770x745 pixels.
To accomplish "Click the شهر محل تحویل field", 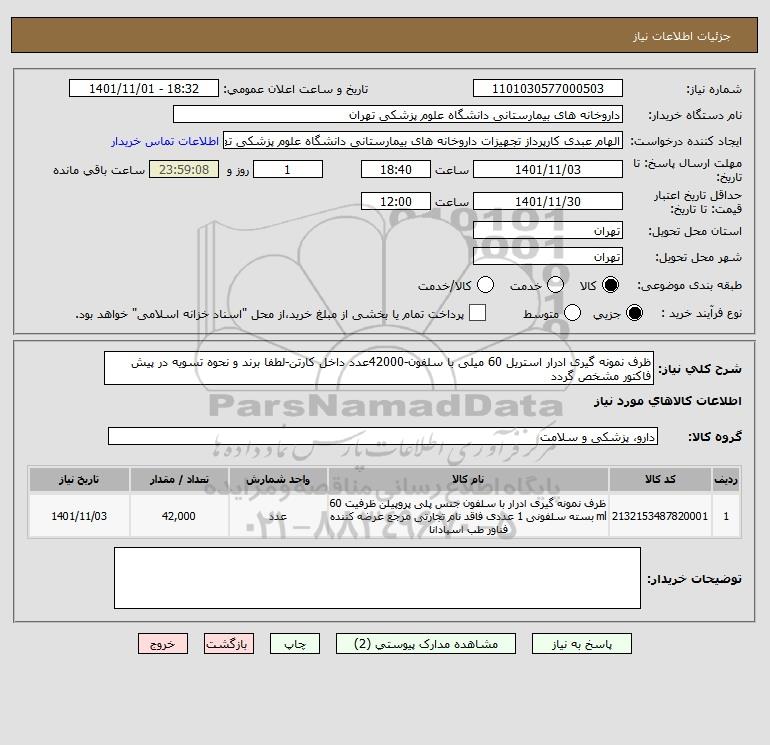I will pyautogui.click(x=548, y=256).
